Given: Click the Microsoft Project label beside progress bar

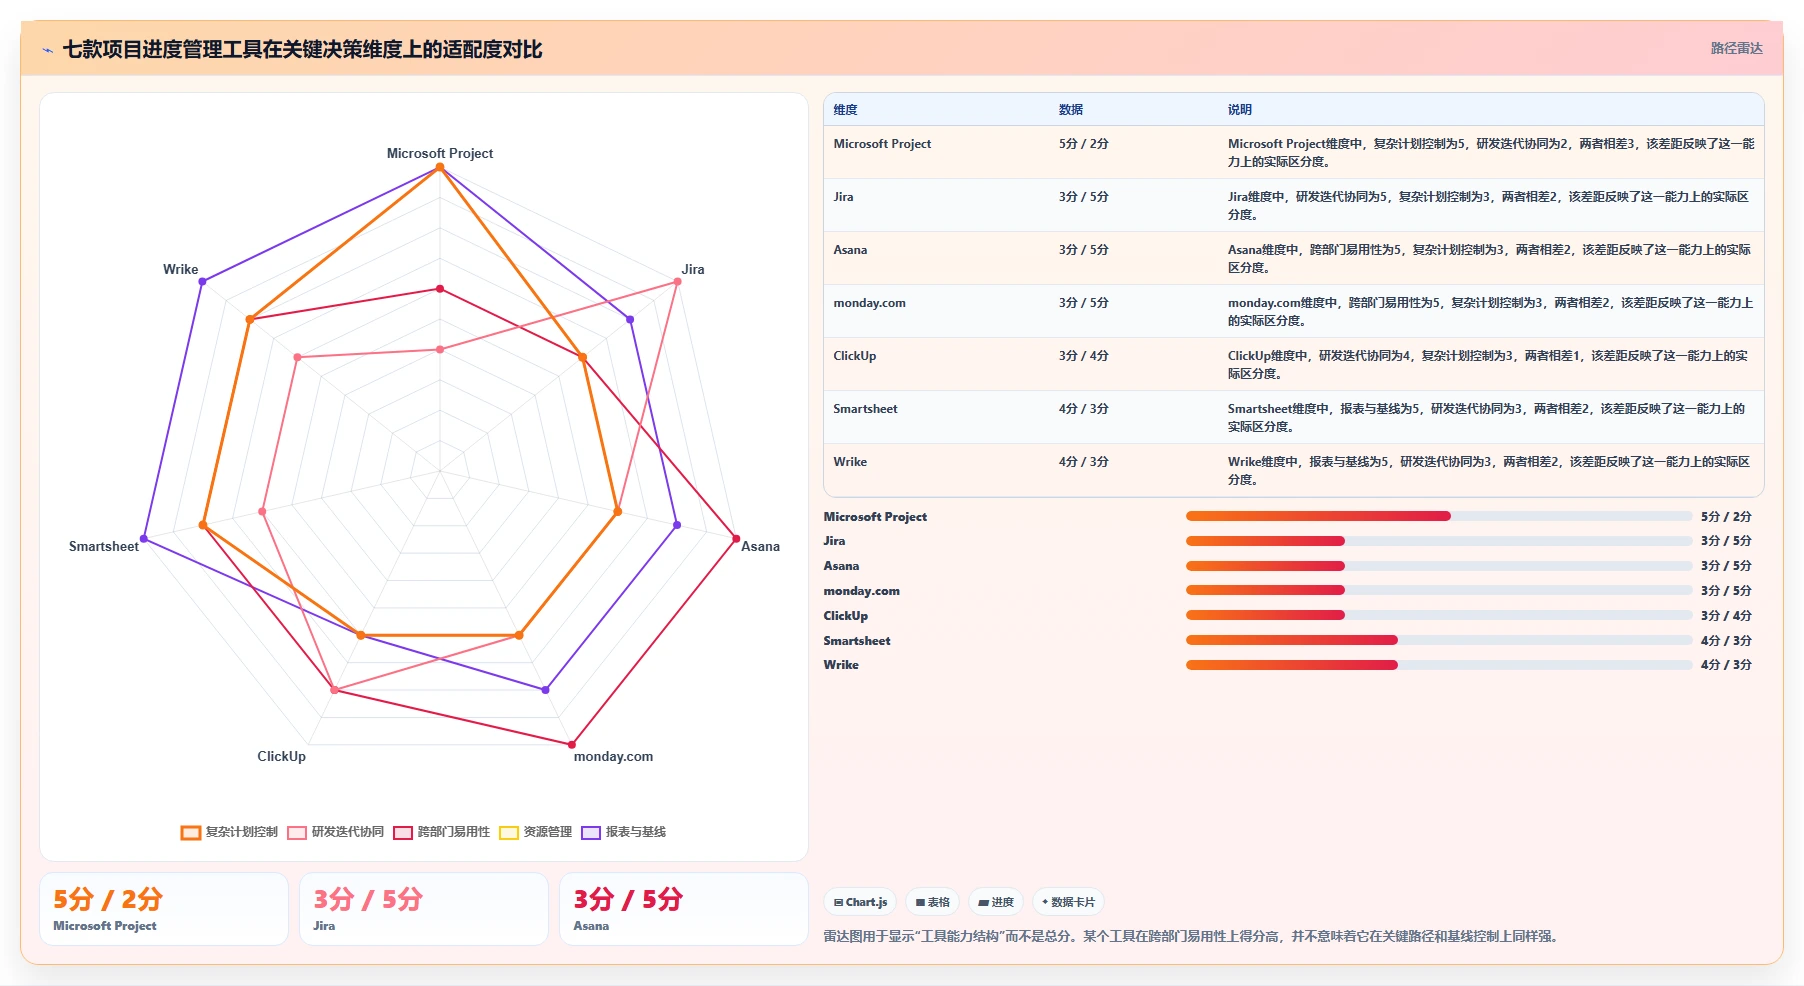Looking at the screenshot, I should (875, 517).
